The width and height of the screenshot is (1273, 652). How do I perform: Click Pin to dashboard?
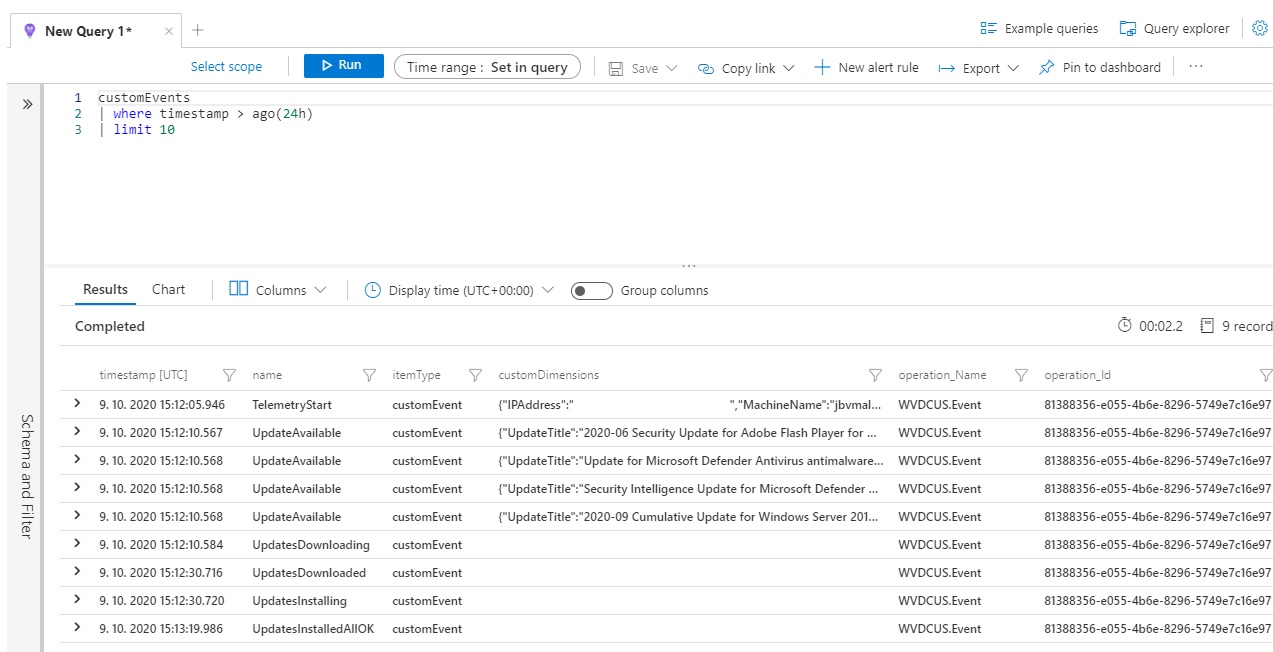pos(1100,67)
